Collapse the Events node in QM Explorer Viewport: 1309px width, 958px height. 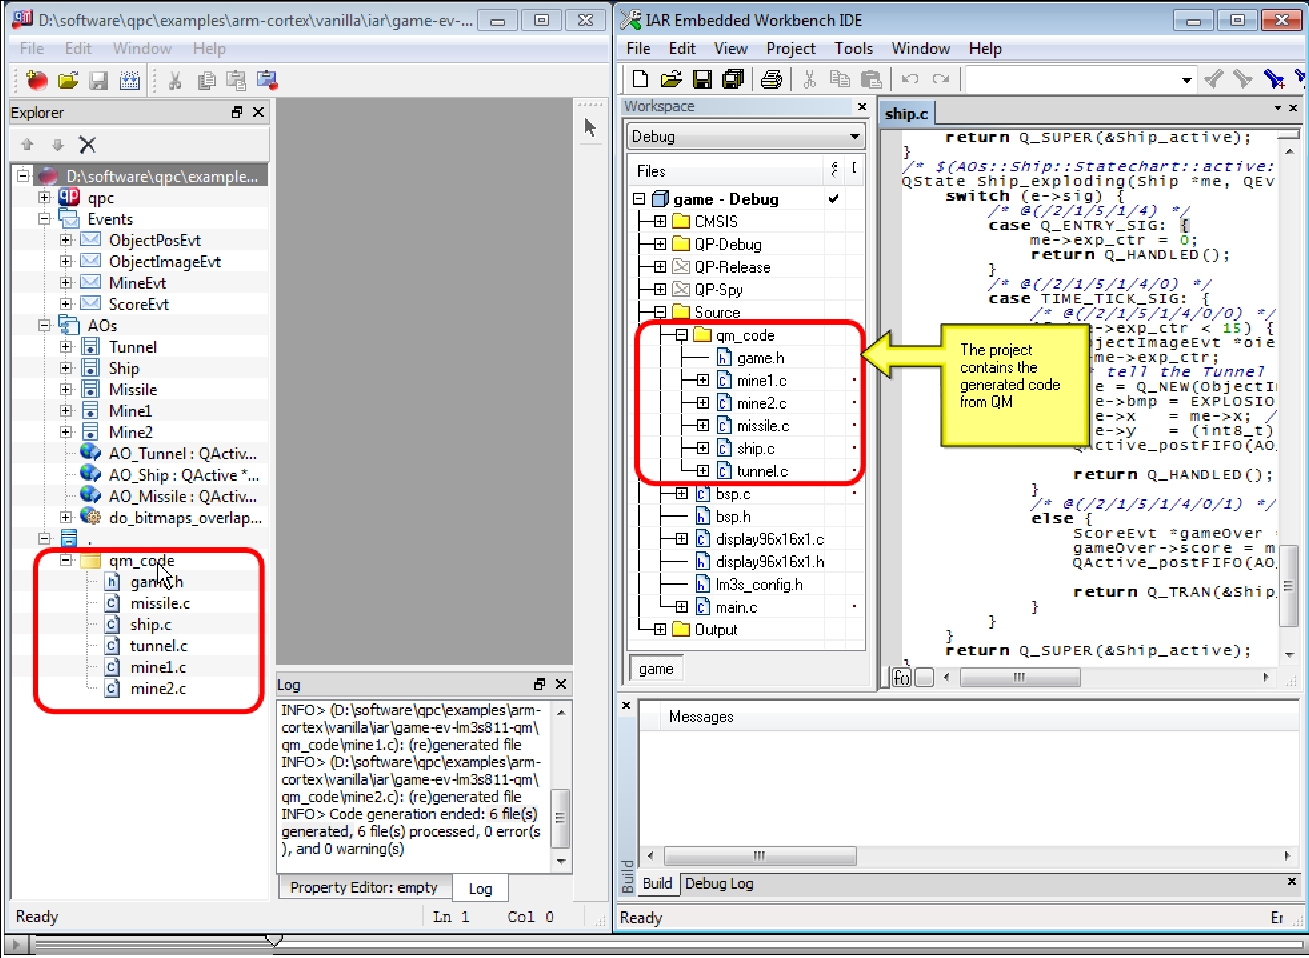point(45,219)
